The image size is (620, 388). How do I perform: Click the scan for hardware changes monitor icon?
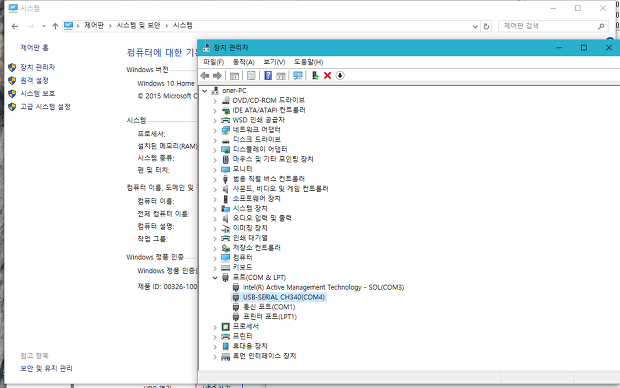(298, 76)
